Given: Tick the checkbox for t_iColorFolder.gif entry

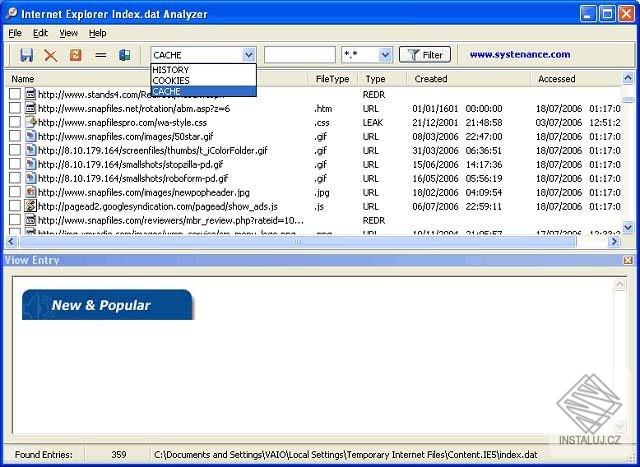Looking at the screenshot, I should coord(15,150).
